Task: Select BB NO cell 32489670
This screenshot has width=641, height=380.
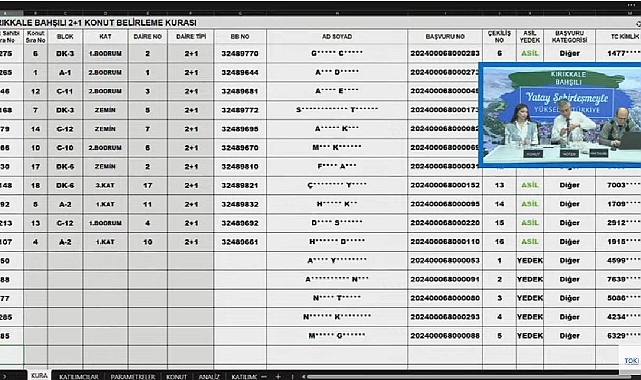Action: coord(240,148)
